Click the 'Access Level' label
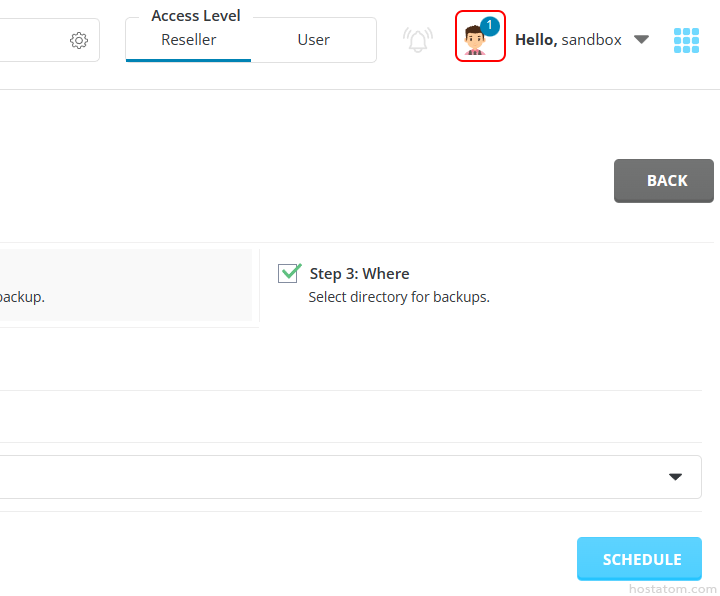720x596 pixels. click(196, 16)
